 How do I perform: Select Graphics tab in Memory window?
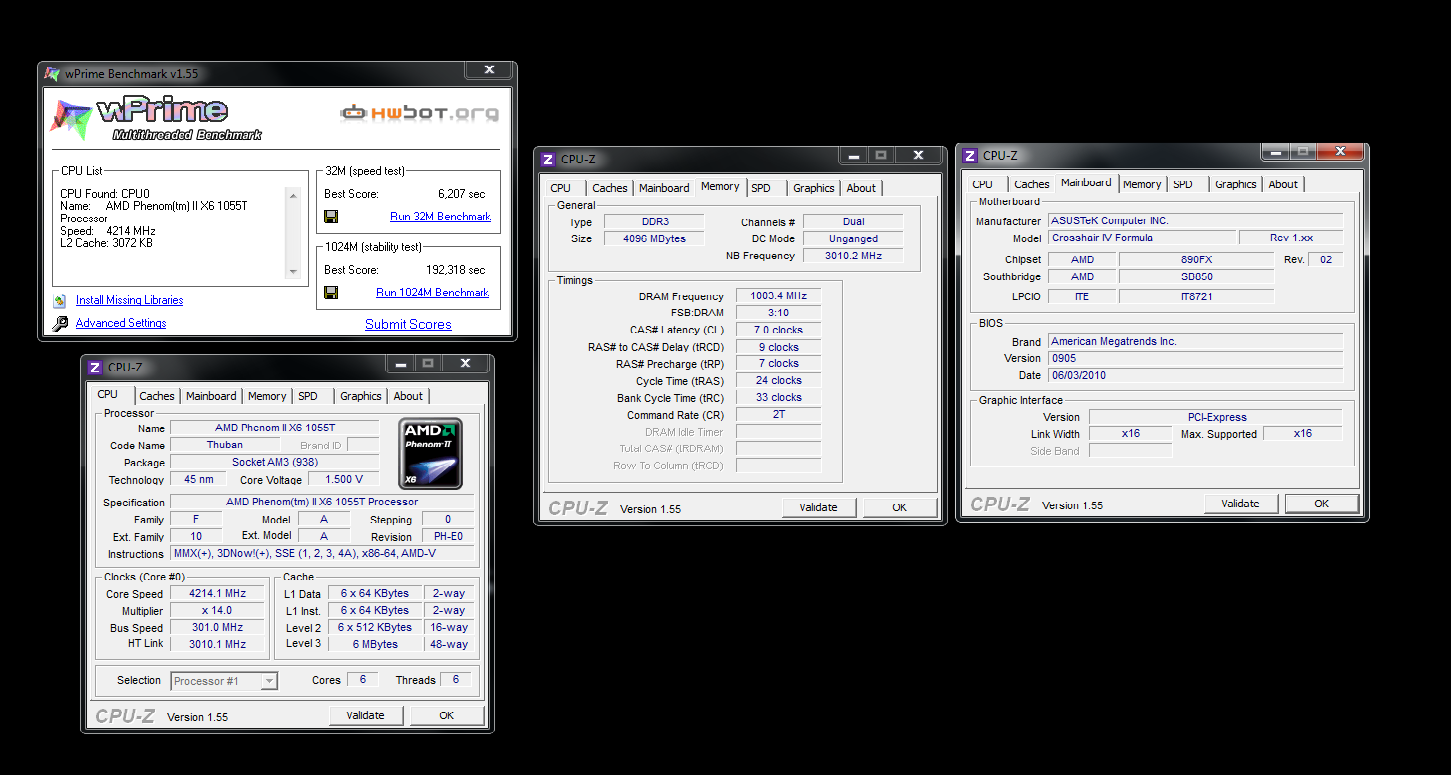click(814, 188)
